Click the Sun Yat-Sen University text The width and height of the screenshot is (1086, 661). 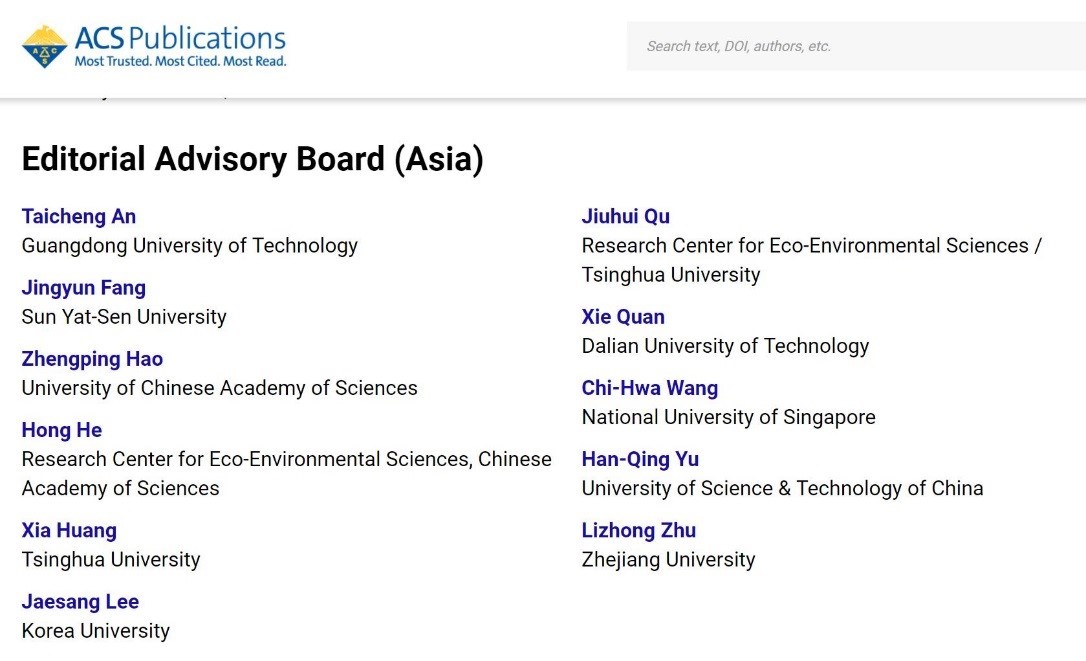pos(124,317)
